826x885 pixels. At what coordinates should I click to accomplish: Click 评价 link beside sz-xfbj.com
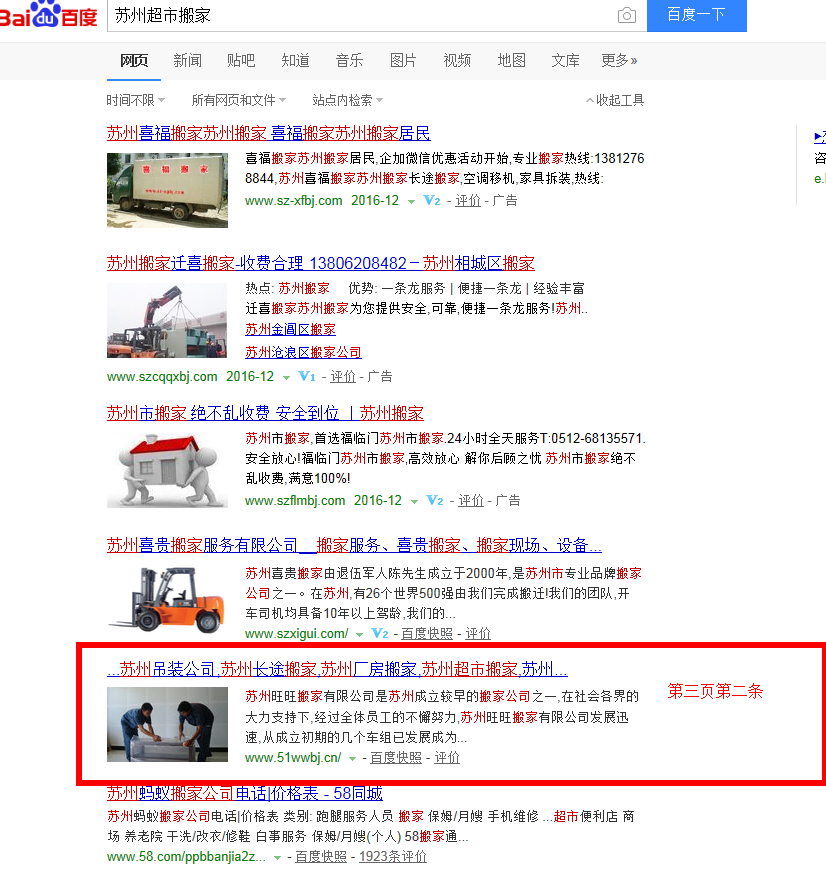click(468, 201)
